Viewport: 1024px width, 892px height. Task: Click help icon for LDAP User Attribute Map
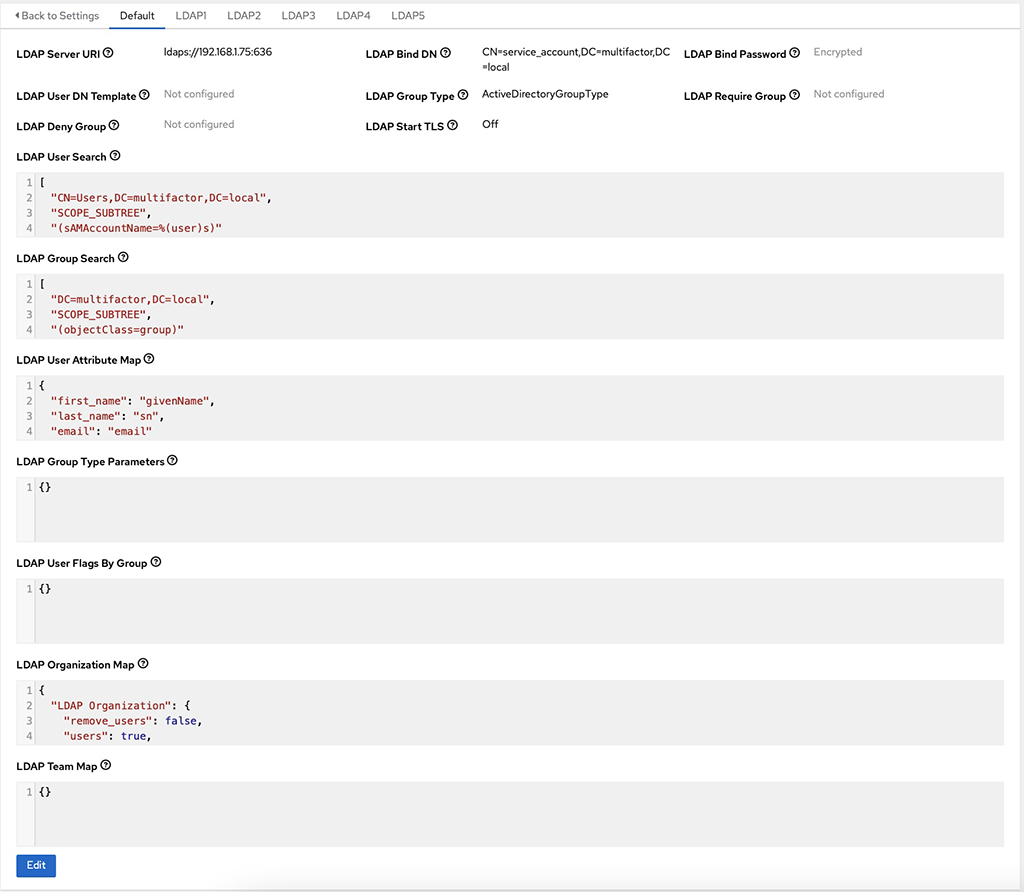(149, 359)
